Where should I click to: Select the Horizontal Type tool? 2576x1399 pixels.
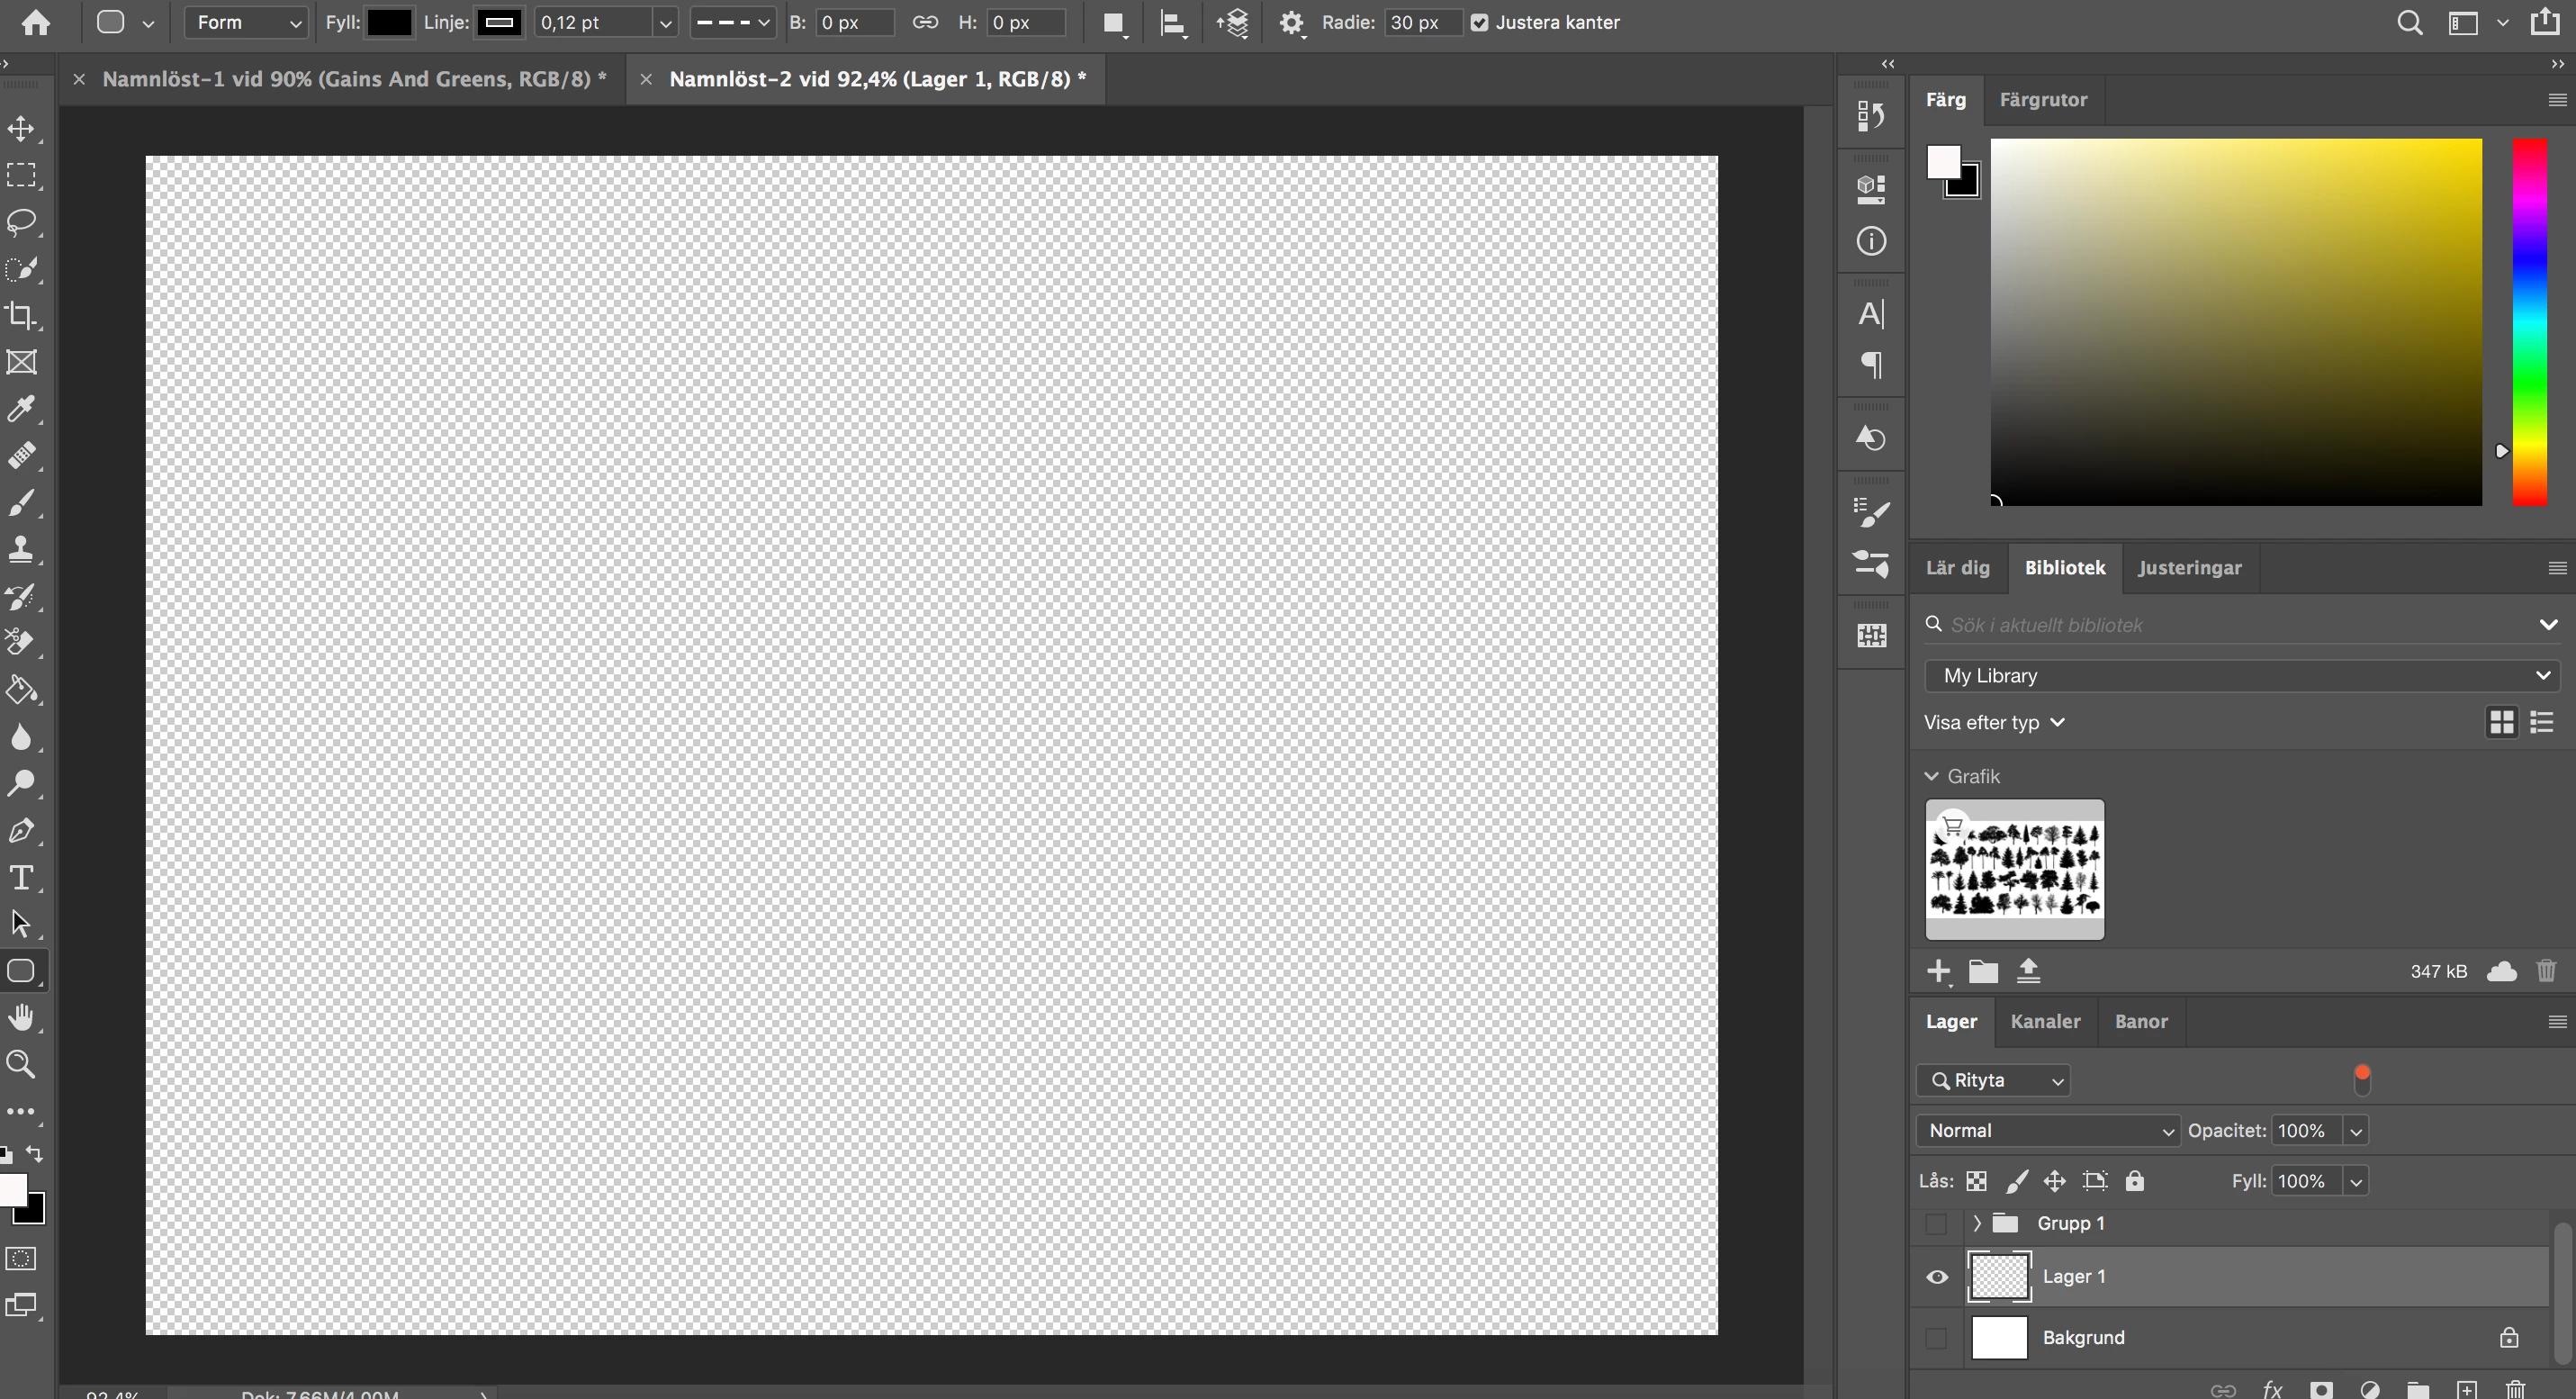point(22,878)
